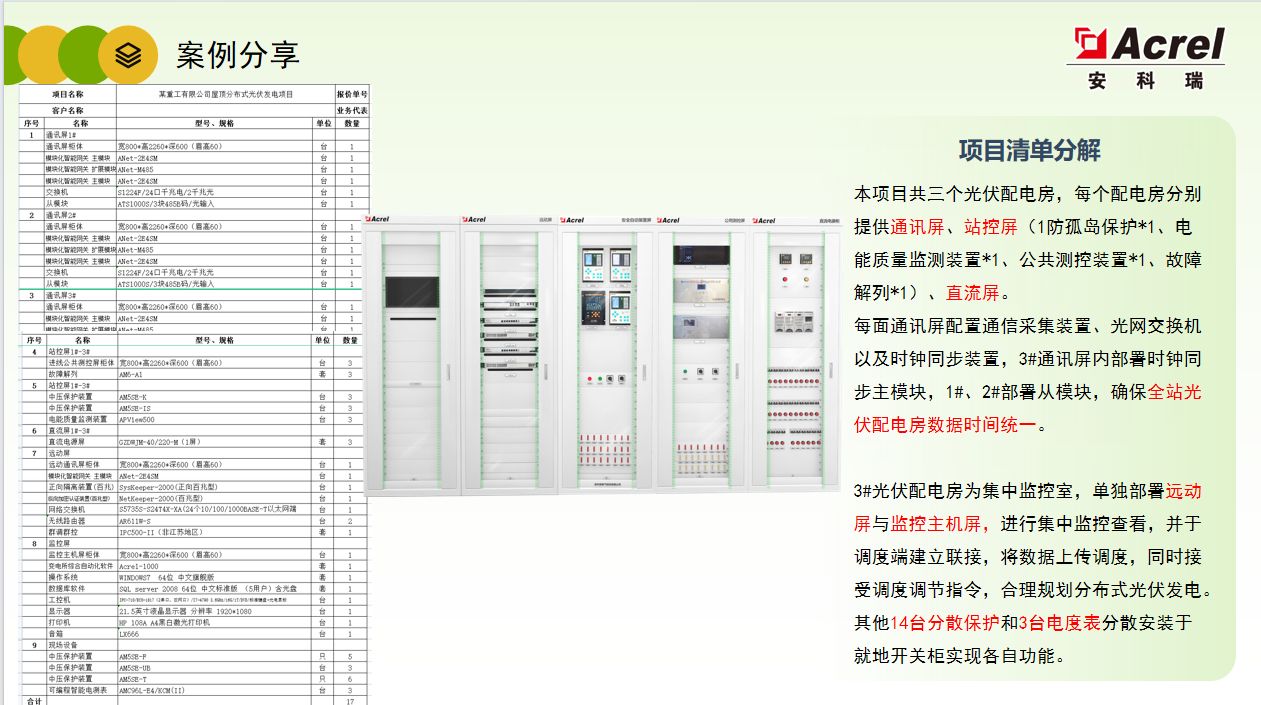Click the large Acrel 安科瑞 logo
The image size is (1261, 705).
[x=1149, y=58]
